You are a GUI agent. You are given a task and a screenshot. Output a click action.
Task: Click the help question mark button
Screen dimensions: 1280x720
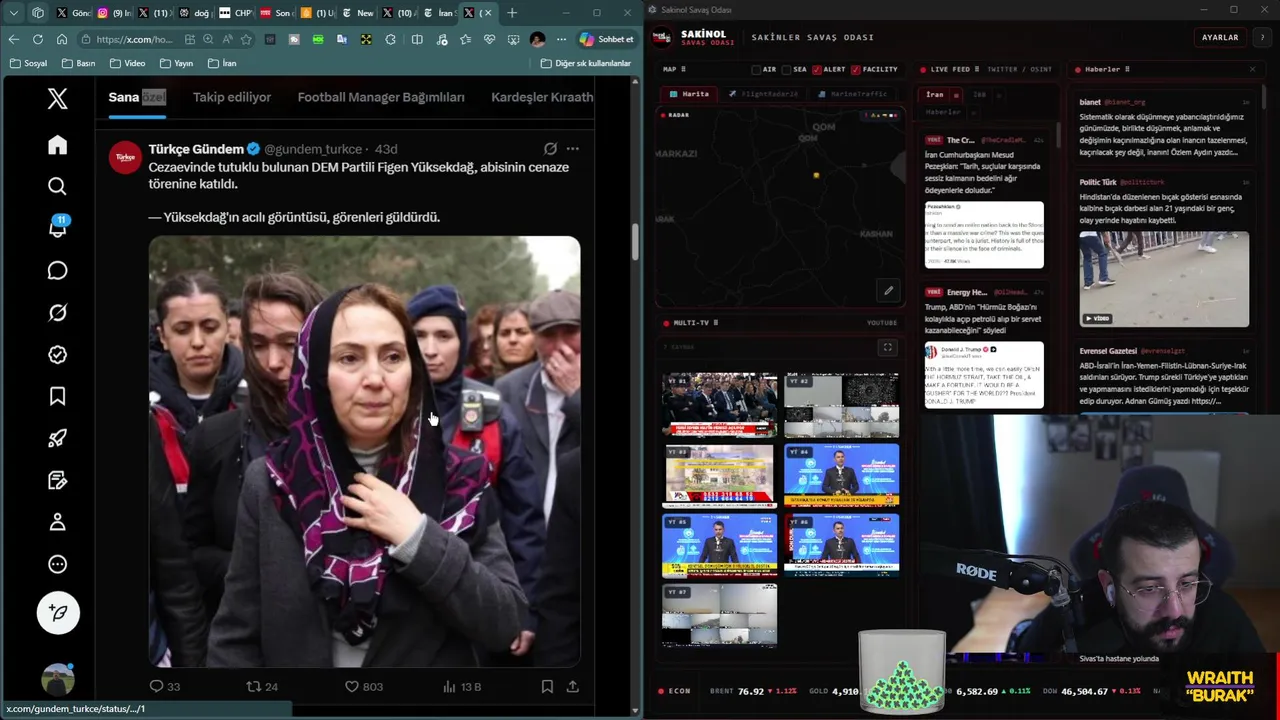[1262, 37]
